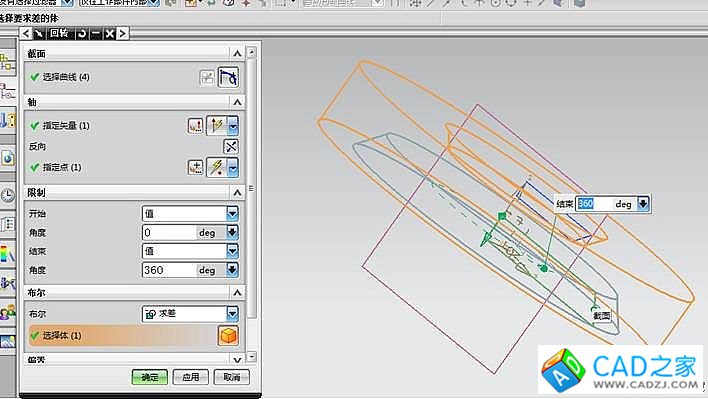Click the reset arrow icon in dialog title bar

click(x=82, y=33)
